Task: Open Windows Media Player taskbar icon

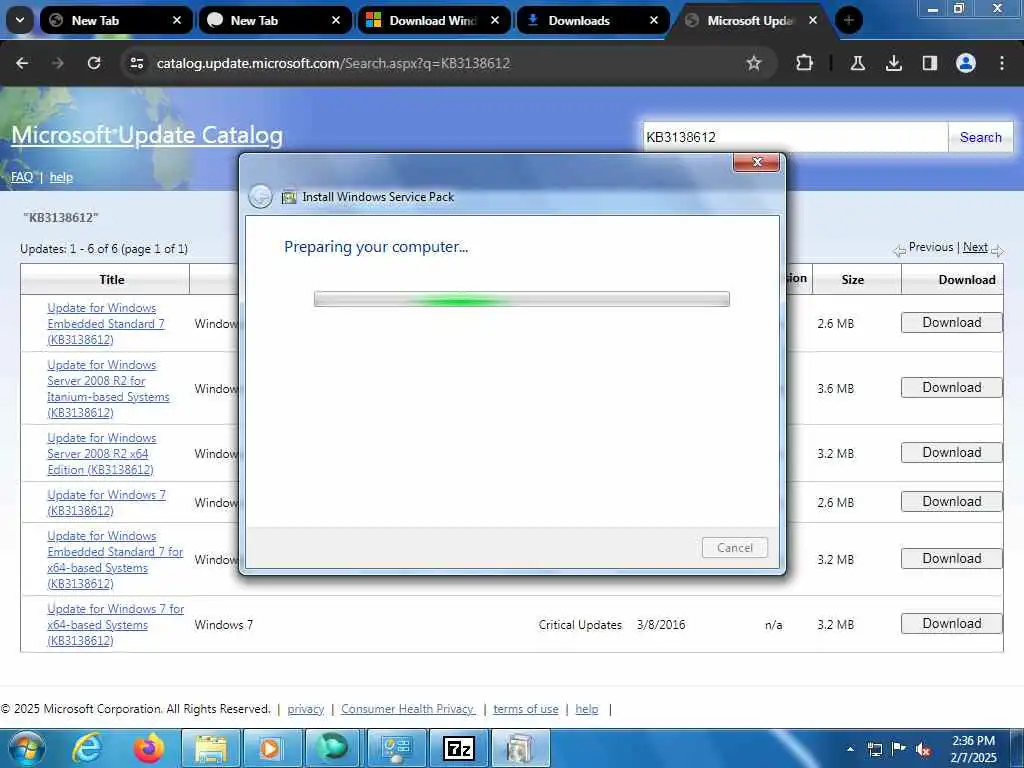Action: (272, 748)
